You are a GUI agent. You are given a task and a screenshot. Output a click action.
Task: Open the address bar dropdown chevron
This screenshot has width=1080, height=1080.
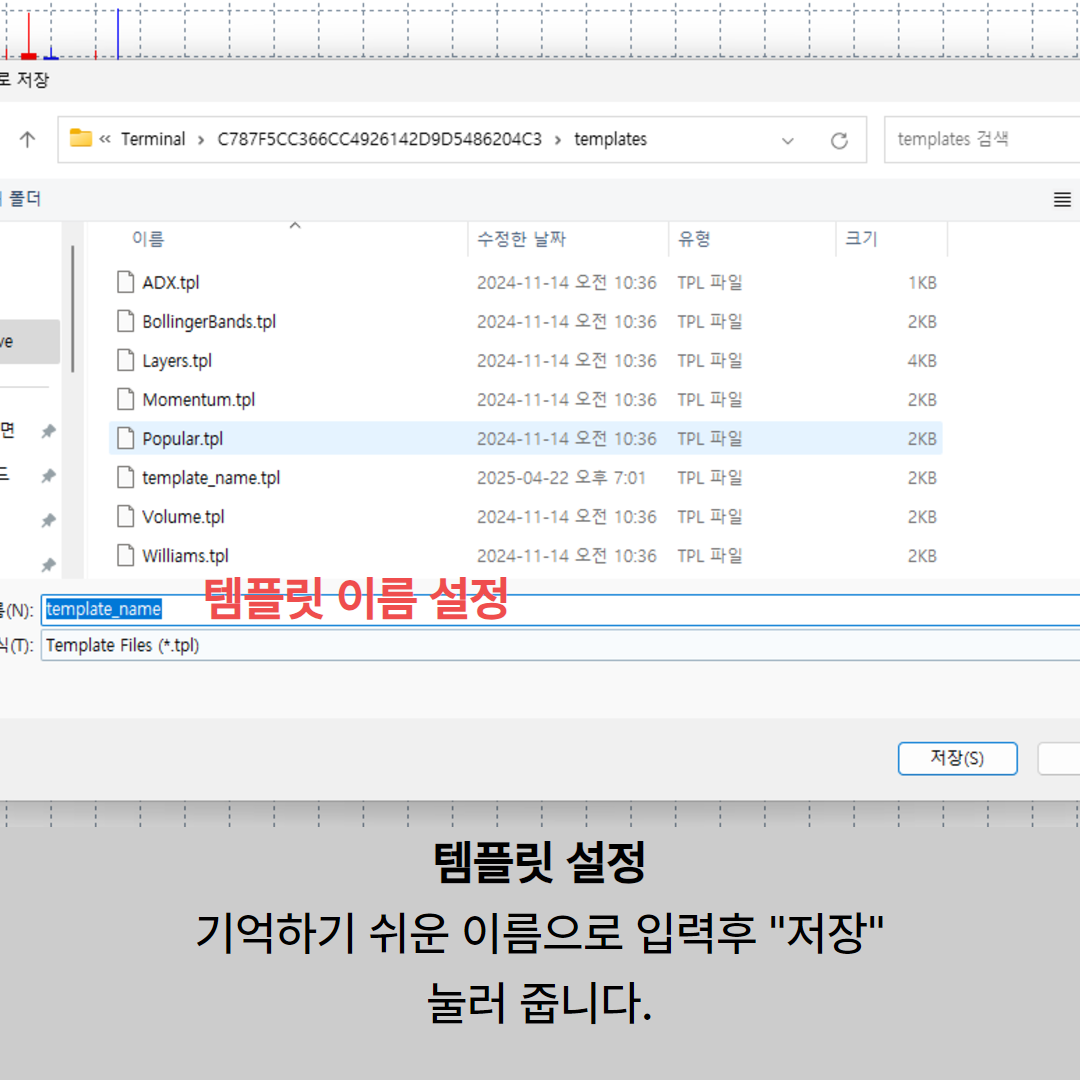point(788,139)
